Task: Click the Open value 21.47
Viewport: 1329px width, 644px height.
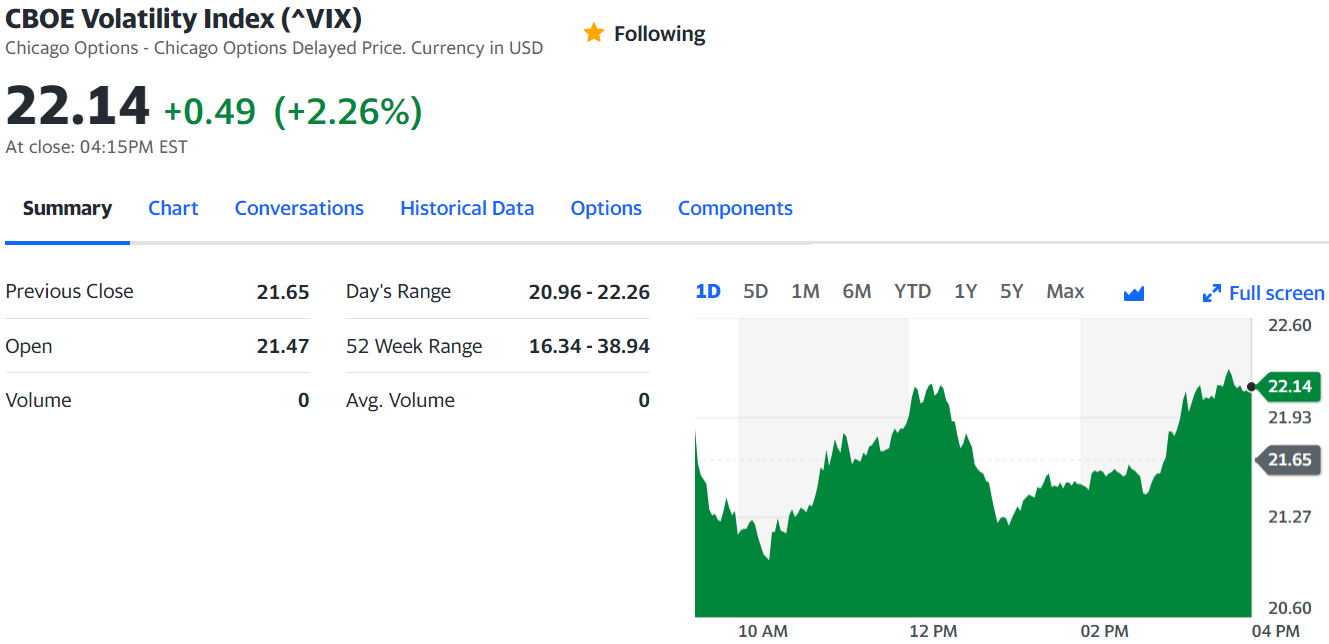Action: [283, 346]
